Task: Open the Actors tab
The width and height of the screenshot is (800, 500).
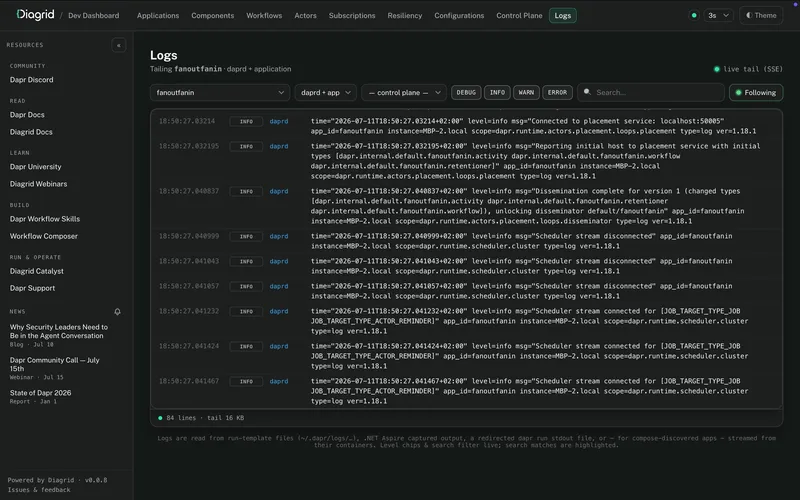Action: [306, 15]
